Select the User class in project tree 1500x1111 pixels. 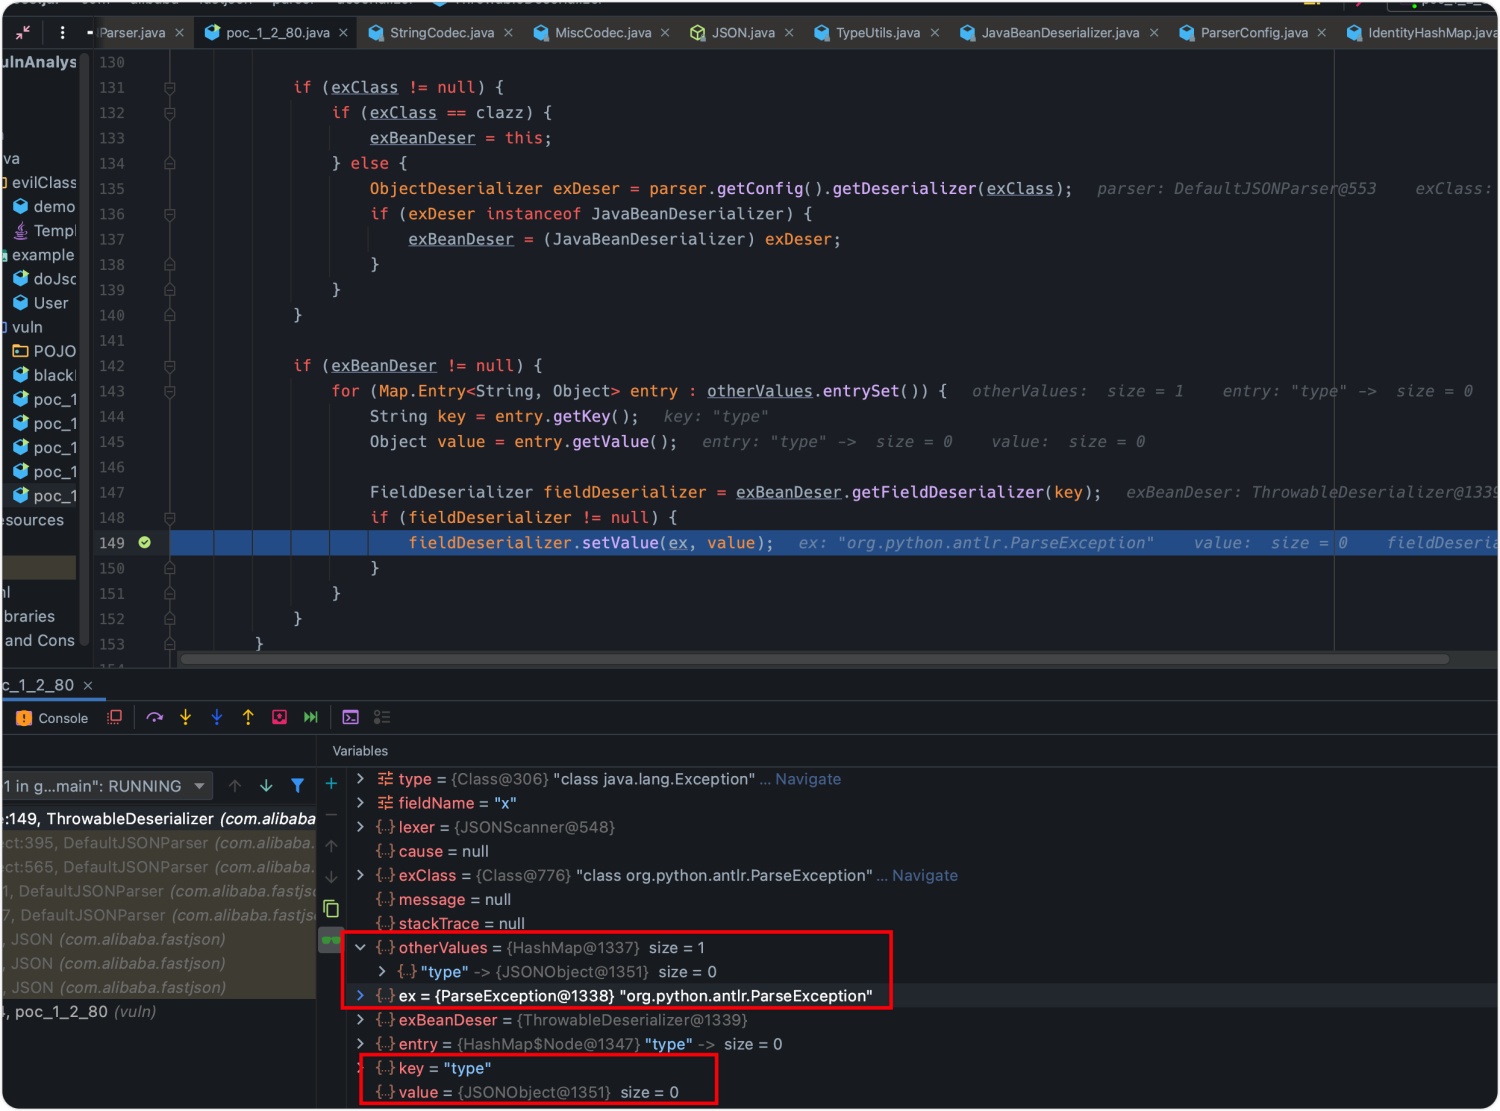tap(41, 303)
